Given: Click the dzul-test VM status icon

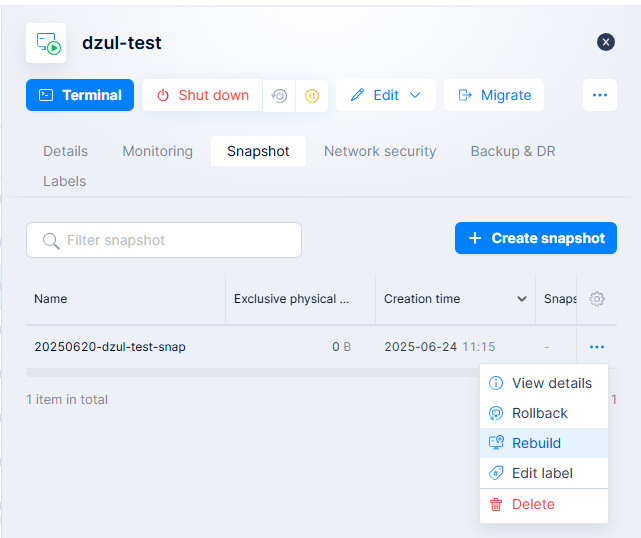Looking at the screenshot, I should [x=47, y=43].
